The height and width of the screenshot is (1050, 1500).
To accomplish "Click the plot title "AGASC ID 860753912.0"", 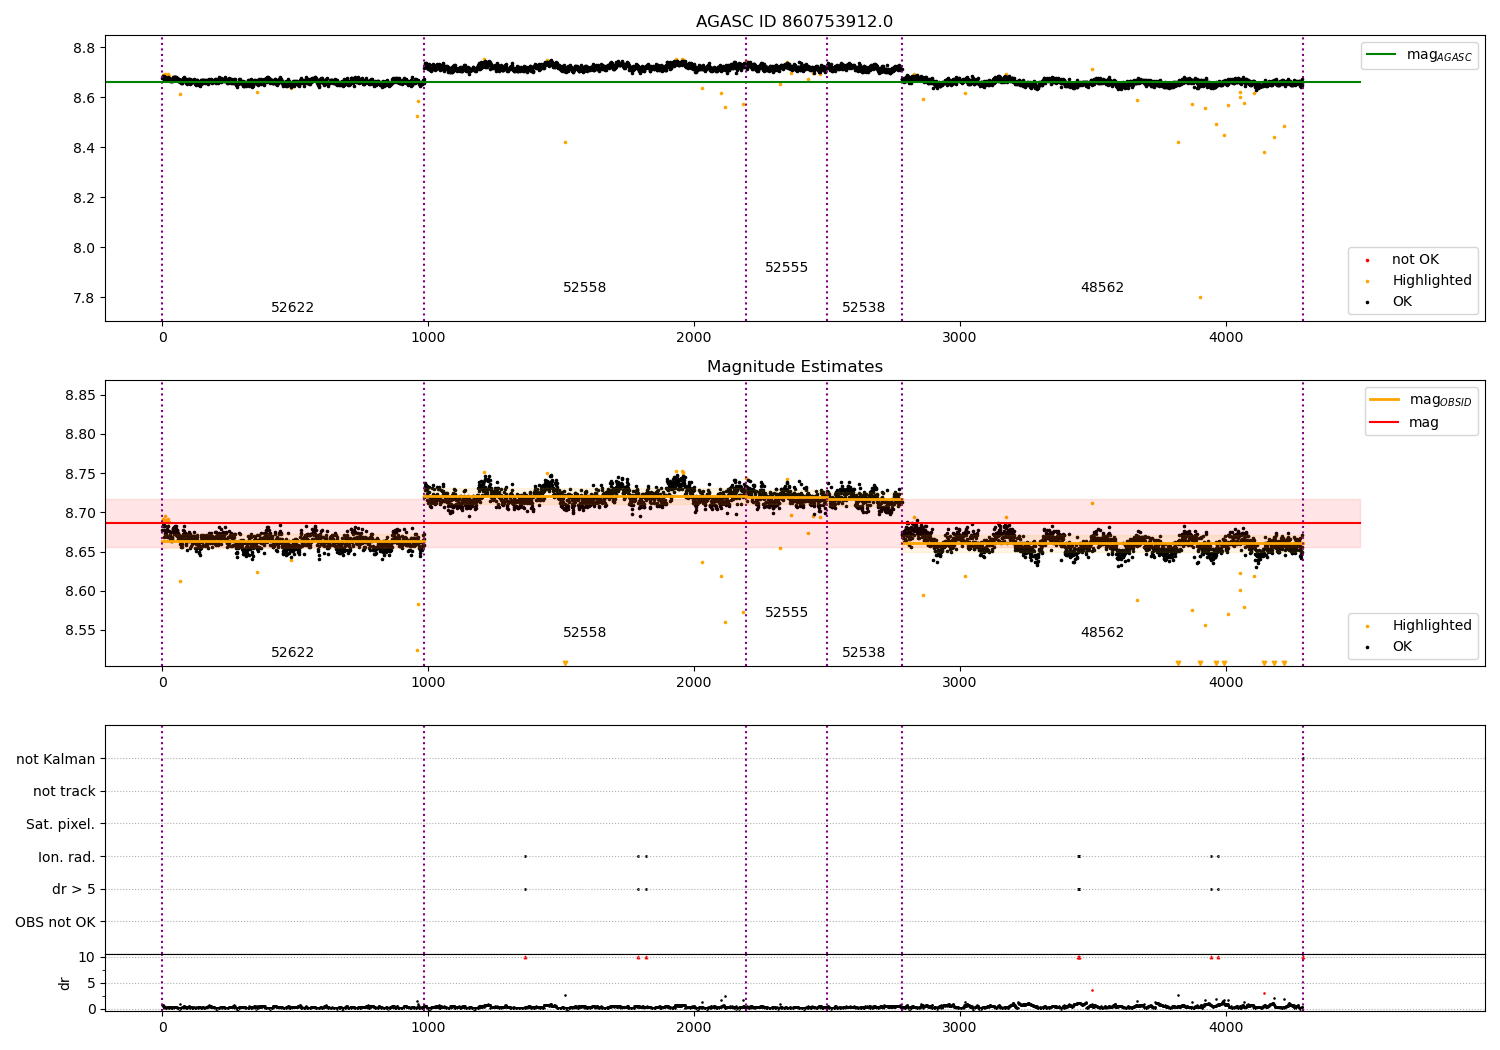I will (x=794, y=22).
